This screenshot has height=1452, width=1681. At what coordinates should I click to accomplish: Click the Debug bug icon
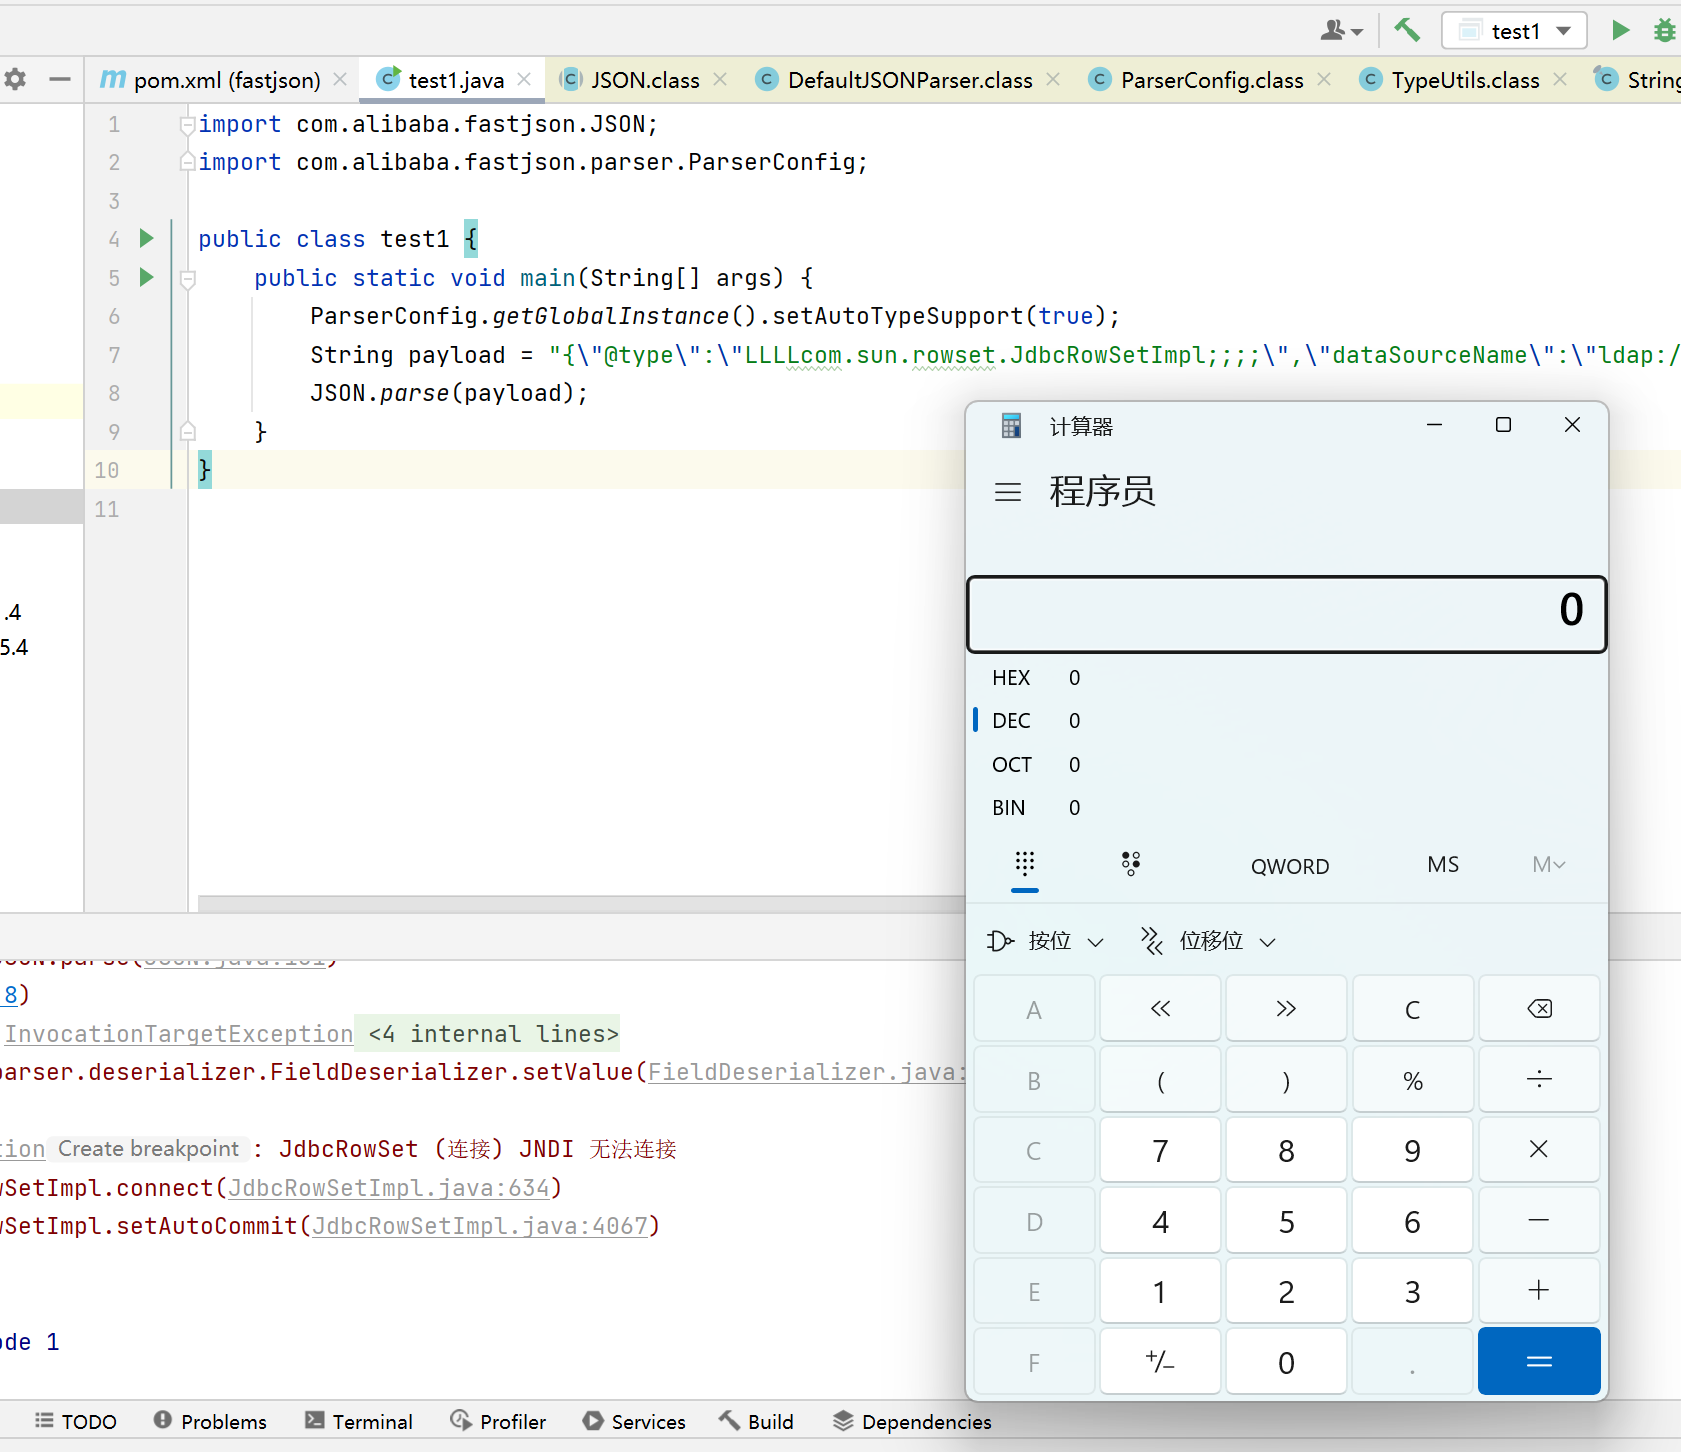point(1665,30)
